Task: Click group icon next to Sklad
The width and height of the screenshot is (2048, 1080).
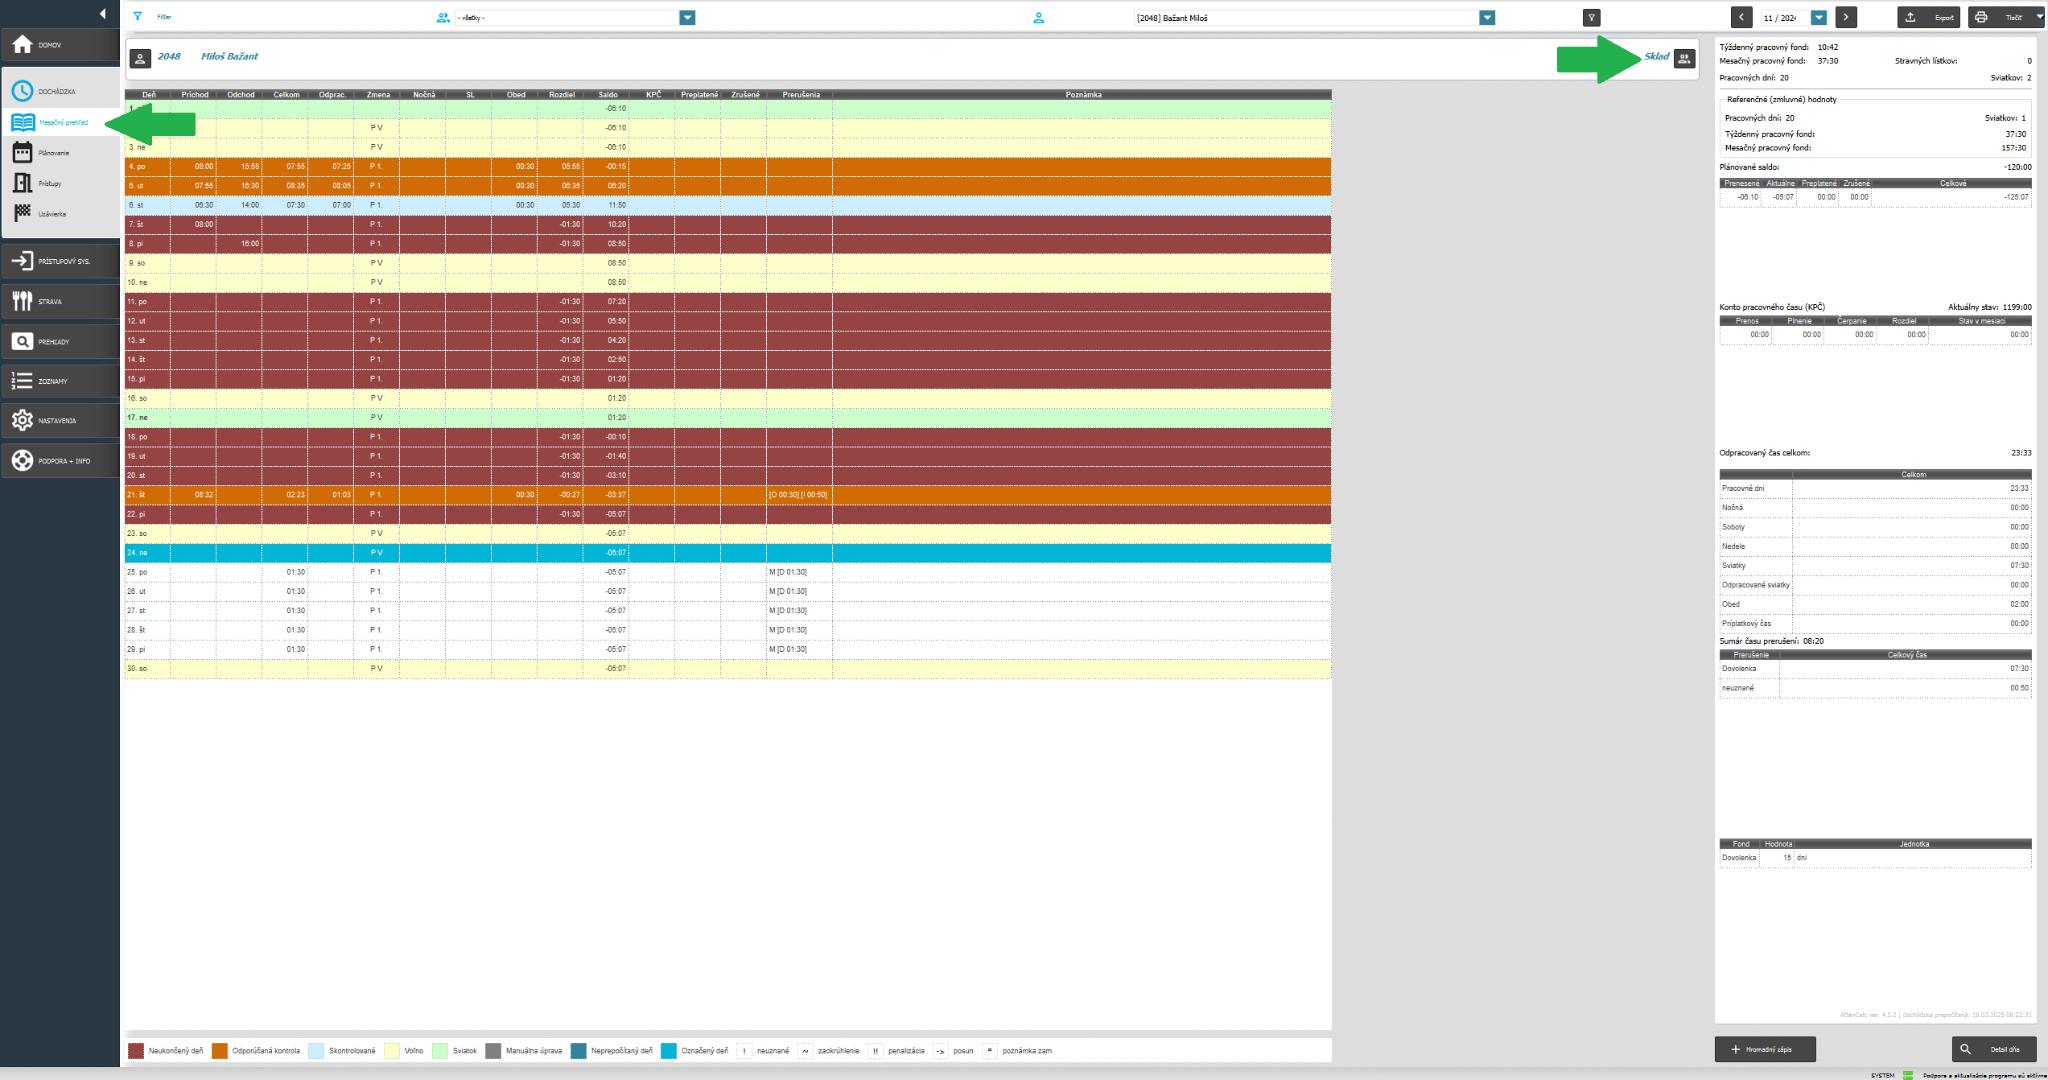Action: click(1685, 58)
